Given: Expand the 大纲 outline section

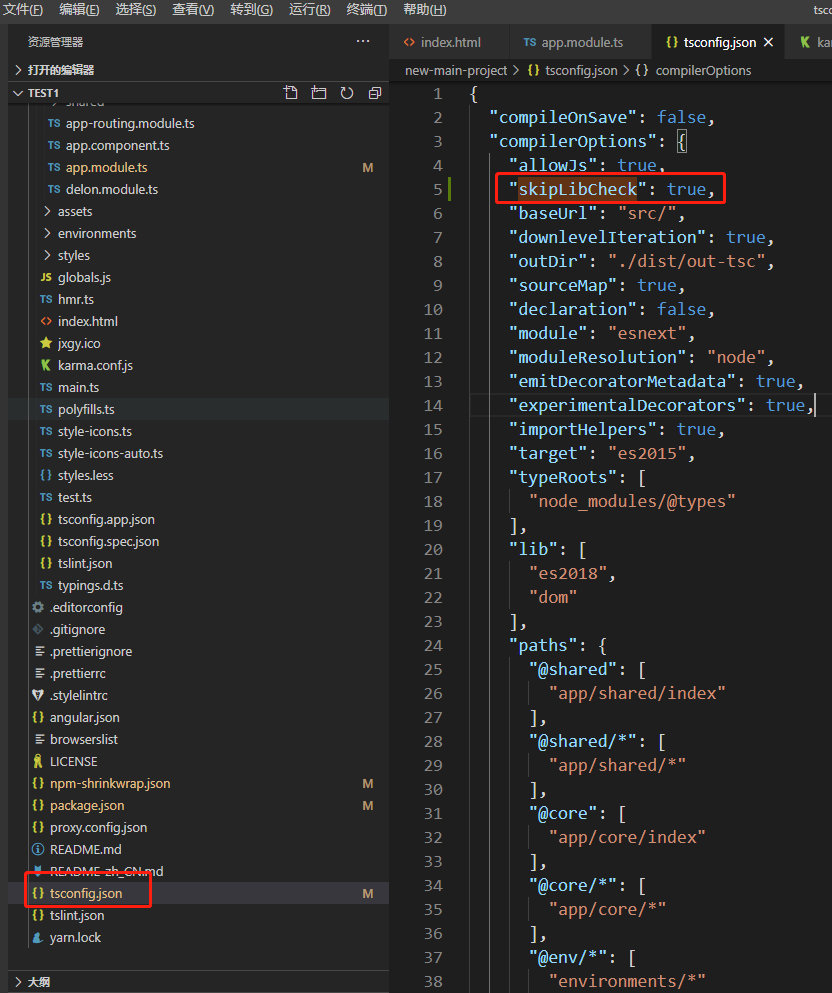Looking at the screenshot, I should [x=198, y=982].
